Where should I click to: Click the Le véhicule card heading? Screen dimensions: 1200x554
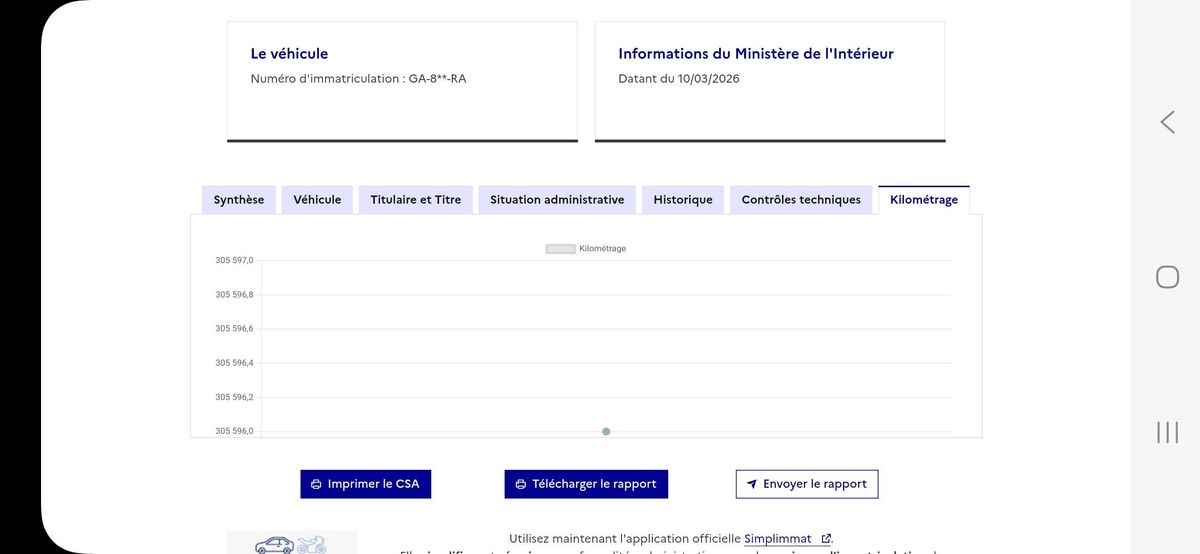pos(289,54)
